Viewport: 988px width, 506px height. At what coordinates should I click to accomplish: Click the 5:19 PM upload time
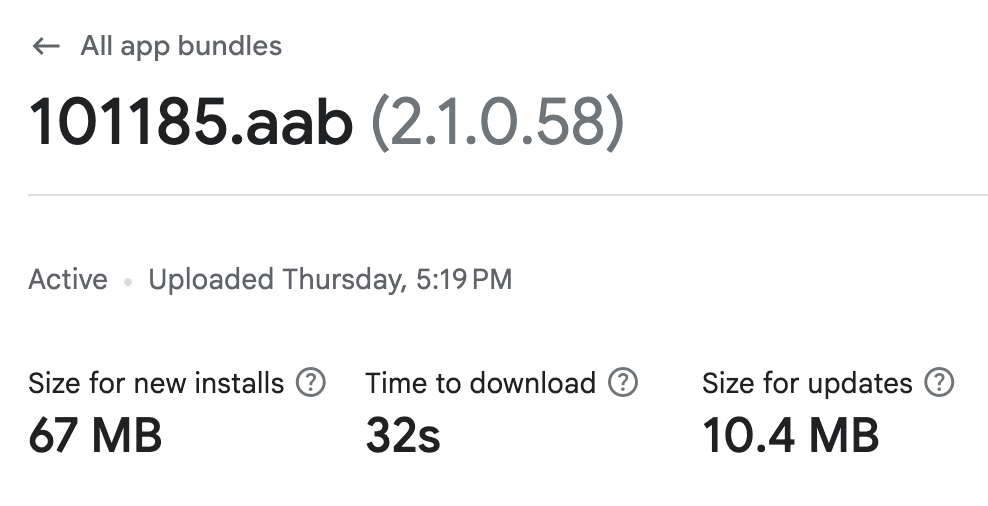(x=464, y=279)
